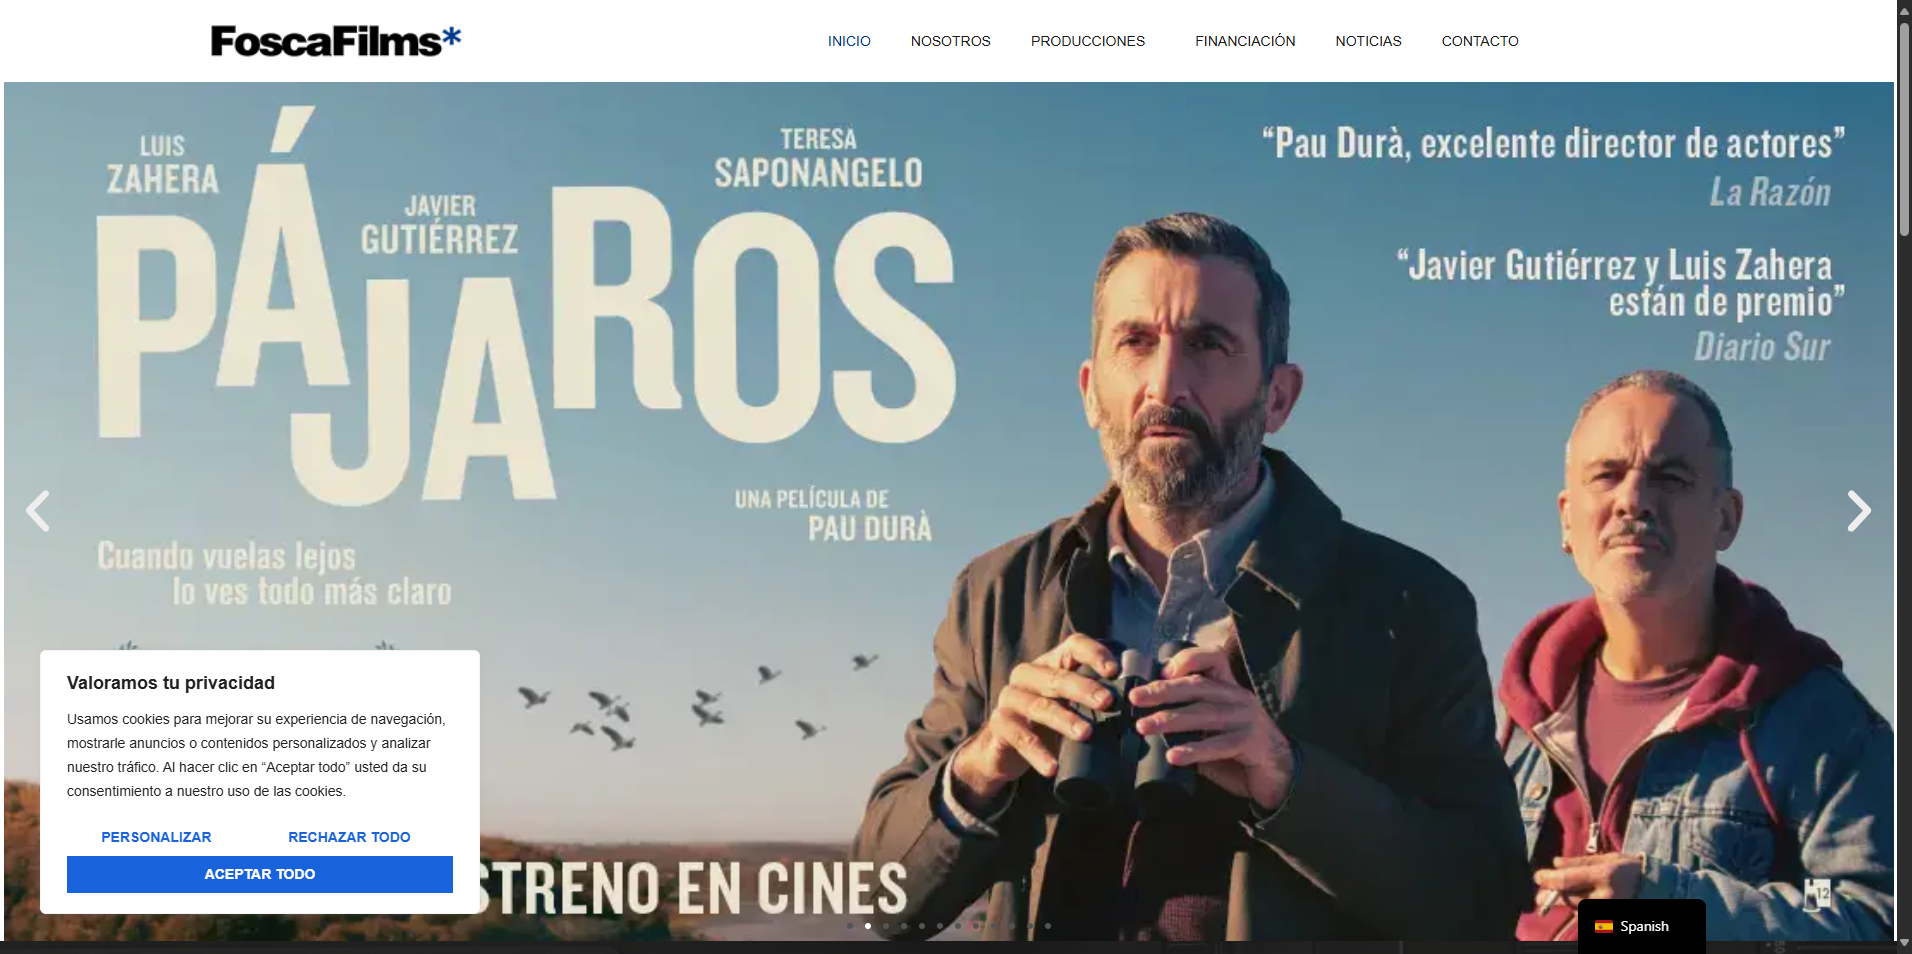
Task: Open the INICIO menu item
Action: pyautogui.click(x=849, y=41)
